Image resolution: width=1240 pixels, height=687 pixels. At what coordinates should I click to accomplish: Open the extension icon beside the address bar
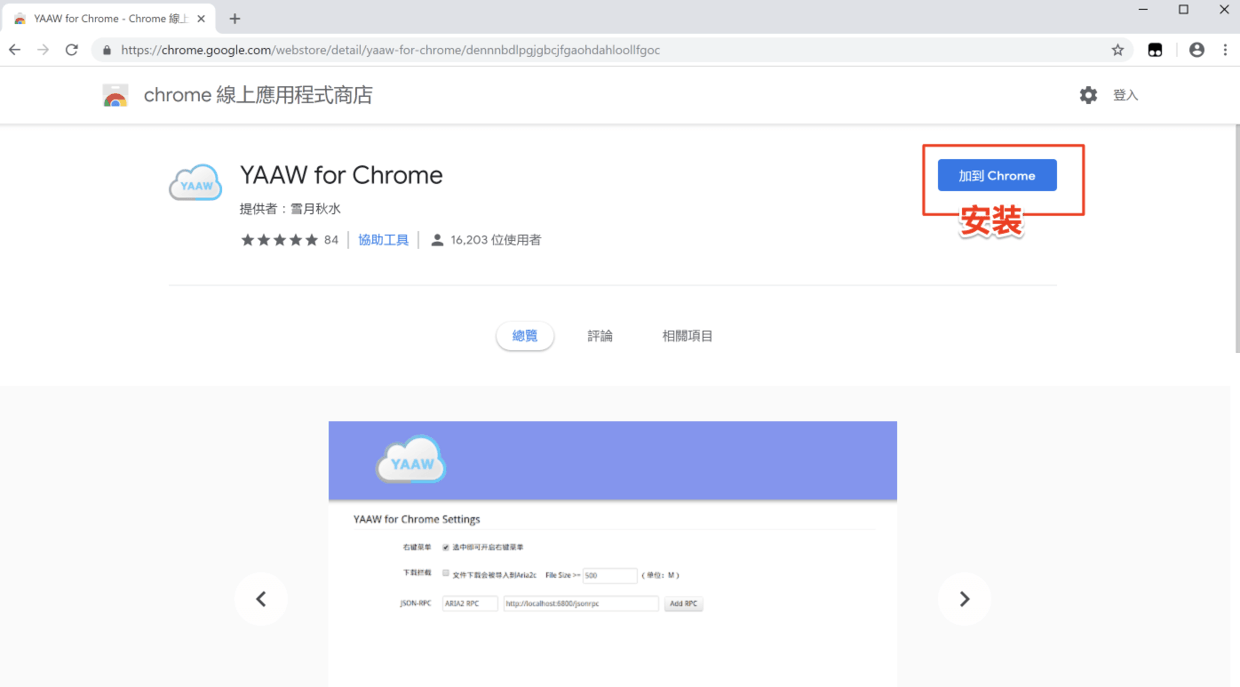tap(1155, 50)
